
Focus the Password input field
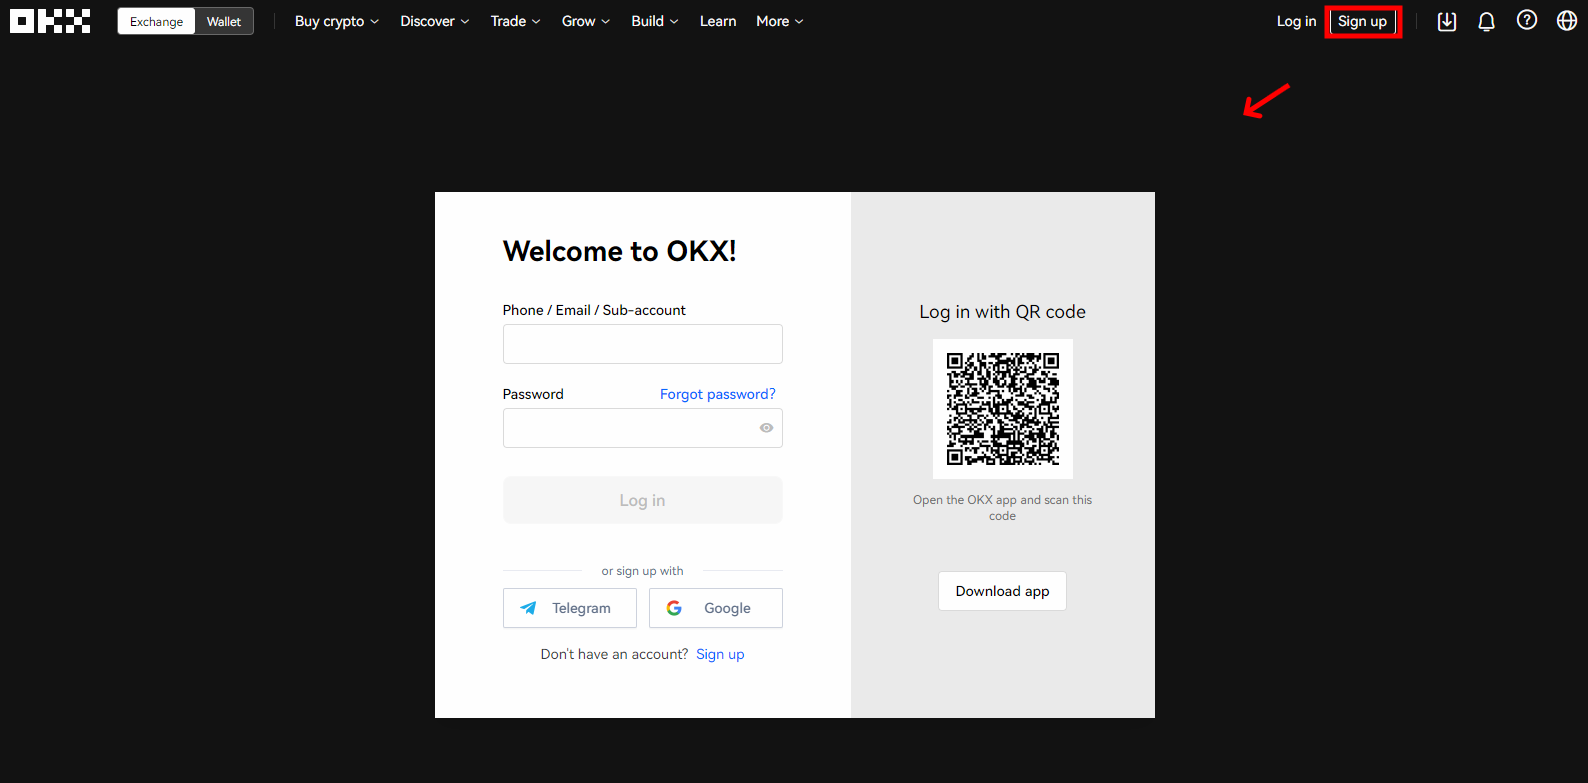[x=643, y=428]
